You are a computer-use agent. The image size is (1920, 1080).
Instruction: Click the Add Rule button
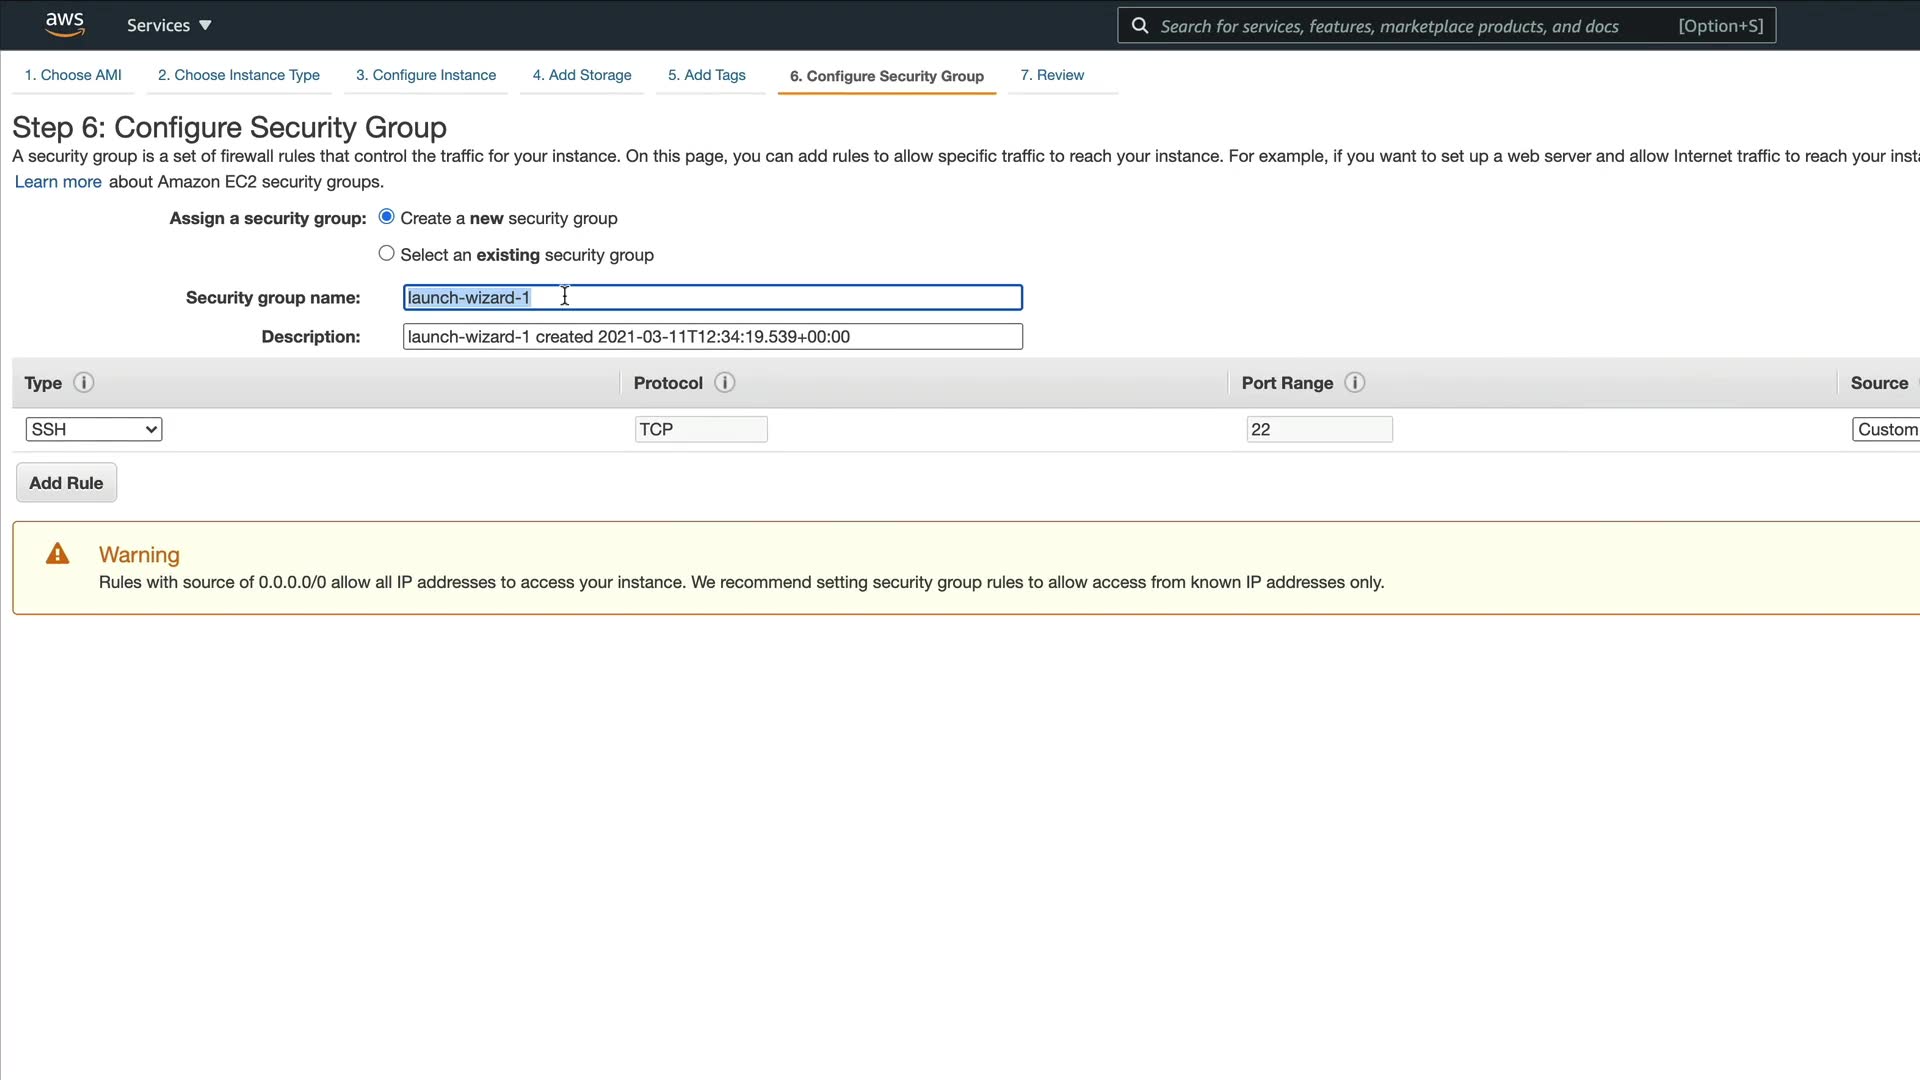[x=66, y=483]
